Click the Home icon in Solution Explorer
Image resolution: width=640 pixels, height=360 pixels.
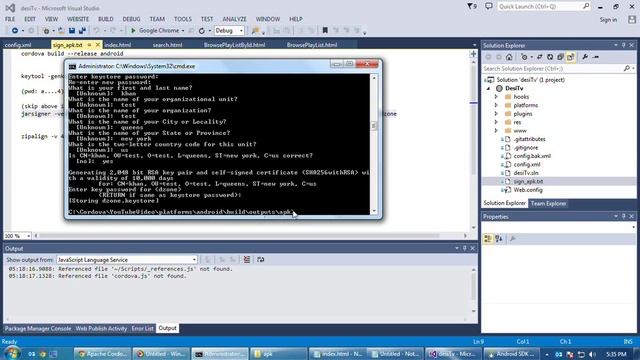coord(509,57)
